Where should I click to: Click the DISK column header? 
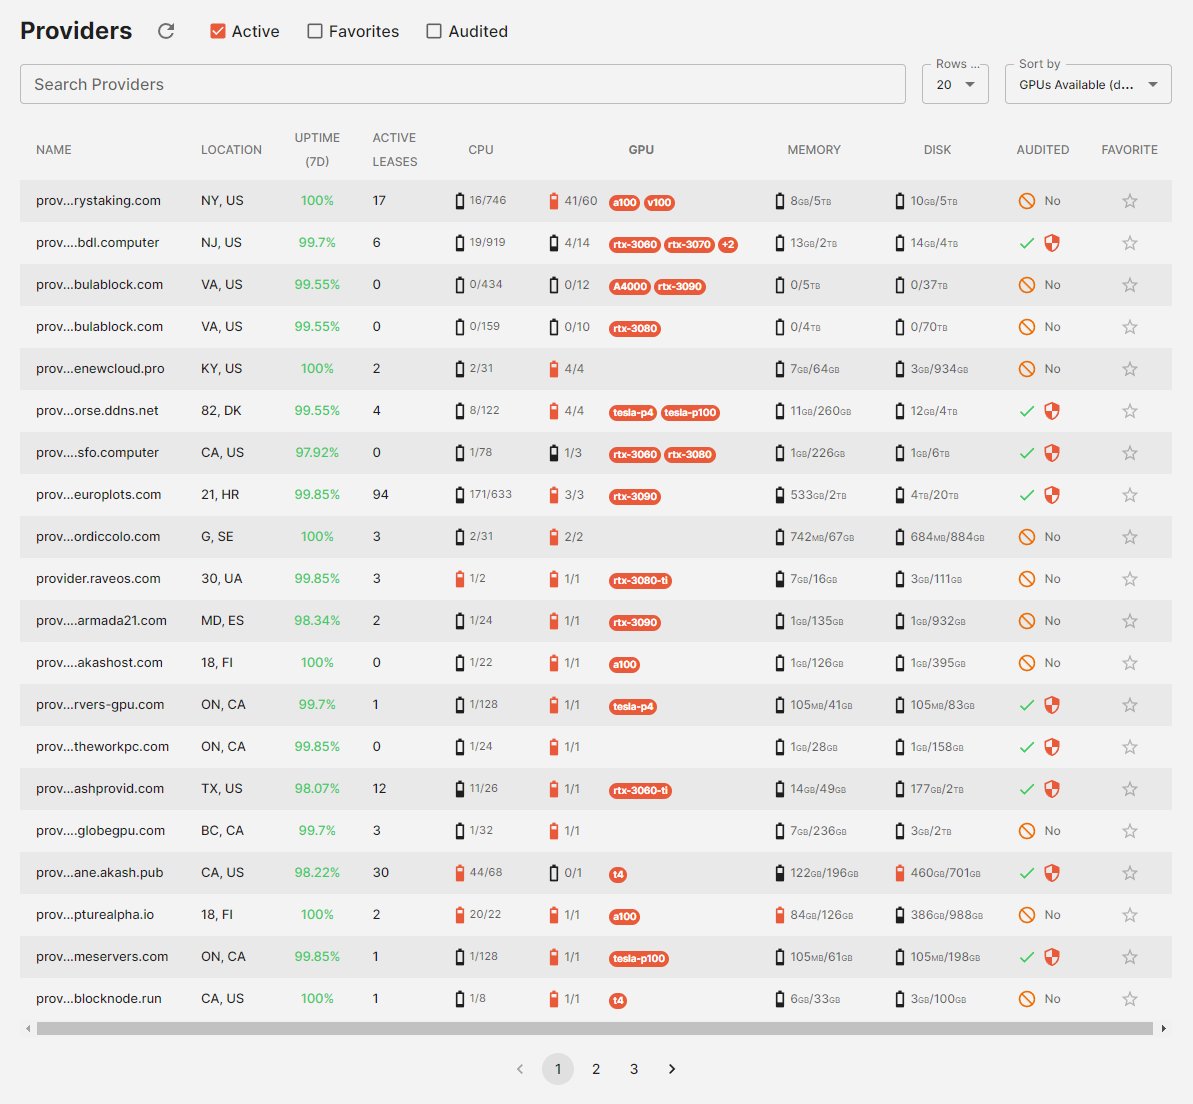click(937, 150)
